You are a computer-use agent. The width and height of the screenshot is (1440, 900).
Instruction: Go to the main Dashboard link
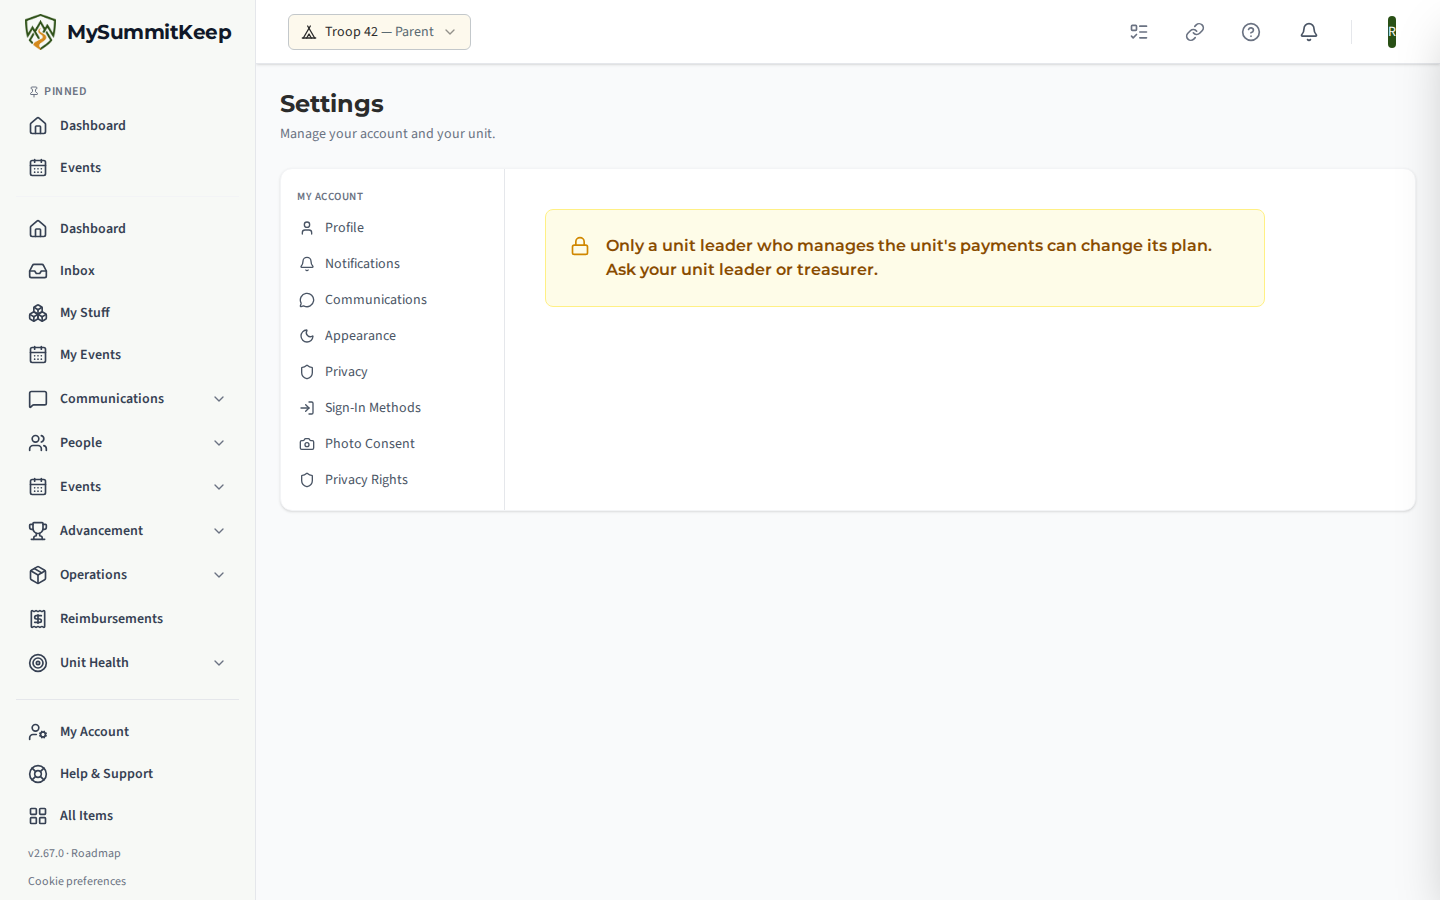point(128,229)
